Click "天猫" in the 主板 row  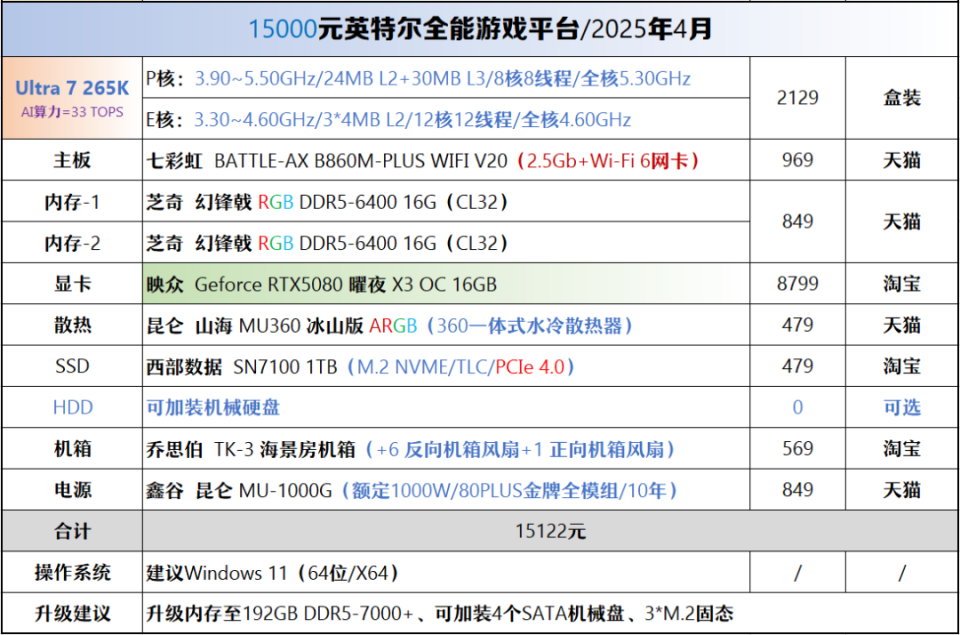tap(902, 160)
